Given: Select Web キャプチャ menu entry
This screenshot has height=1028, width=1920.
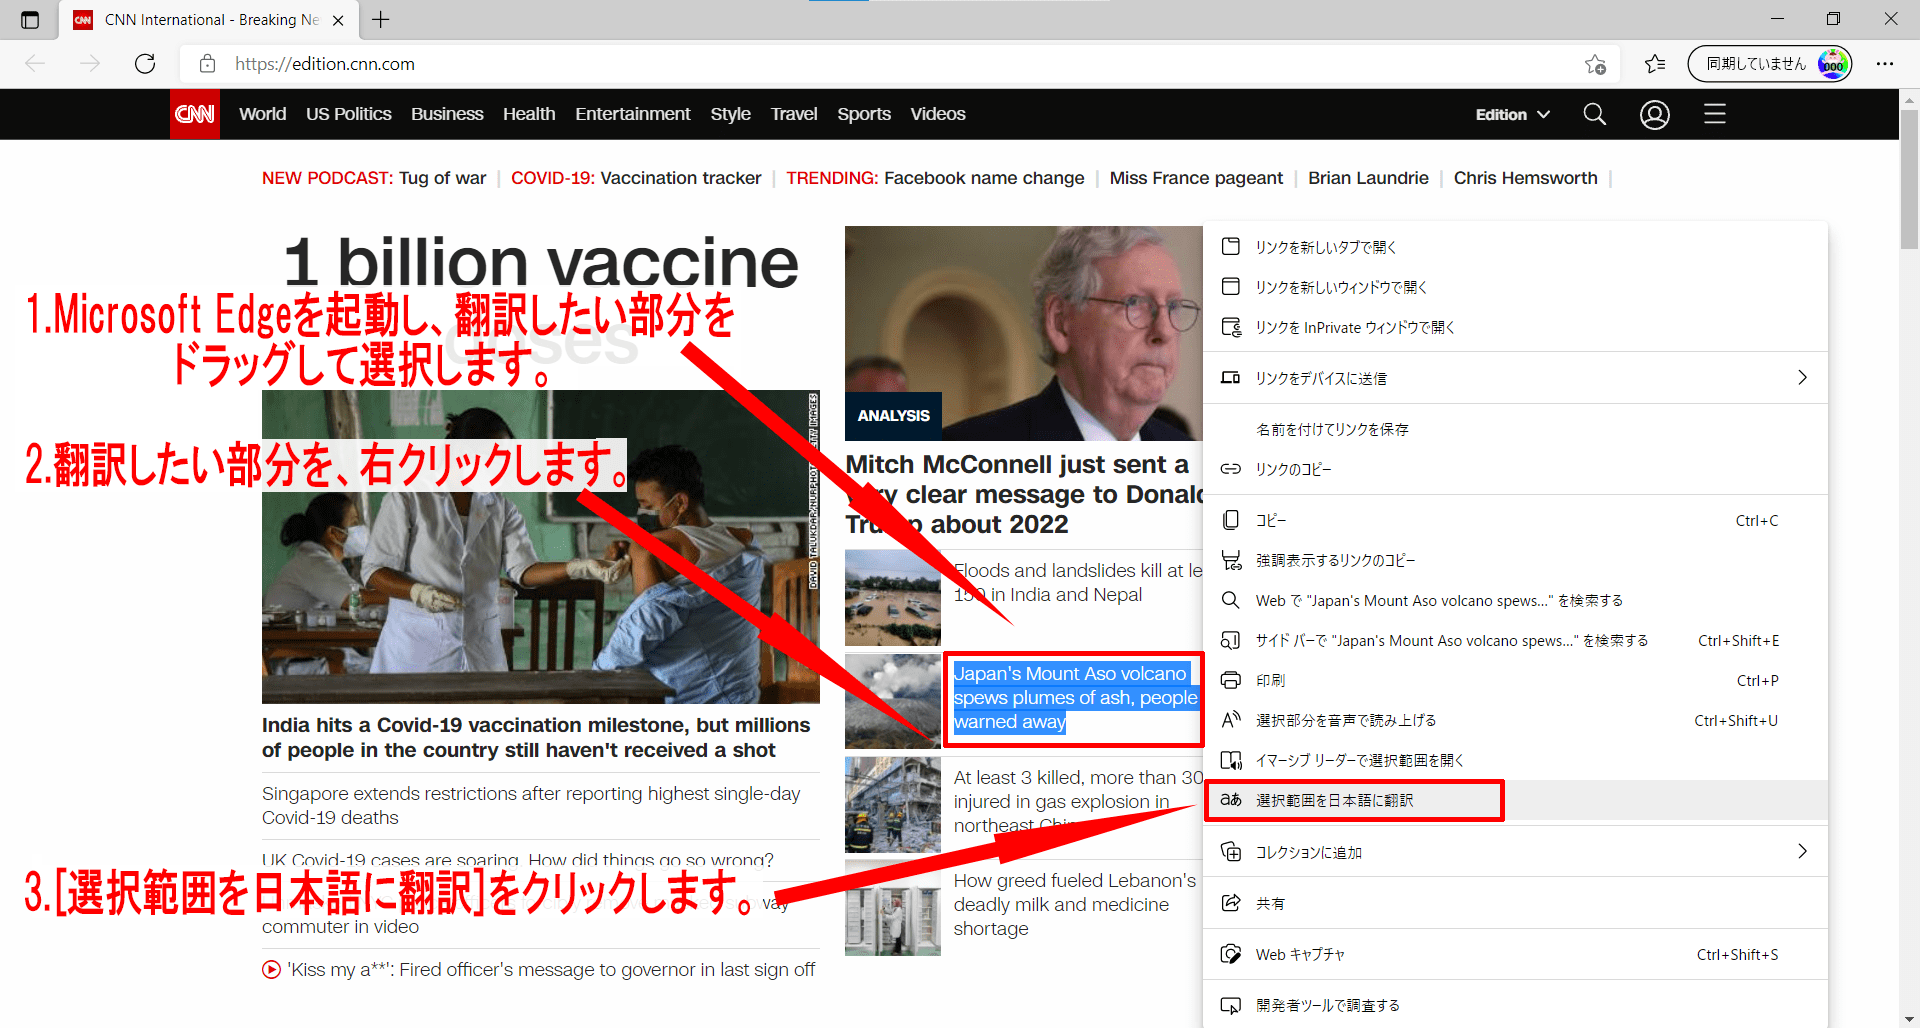Looking at the screenshot, I should click(1300, 954).
